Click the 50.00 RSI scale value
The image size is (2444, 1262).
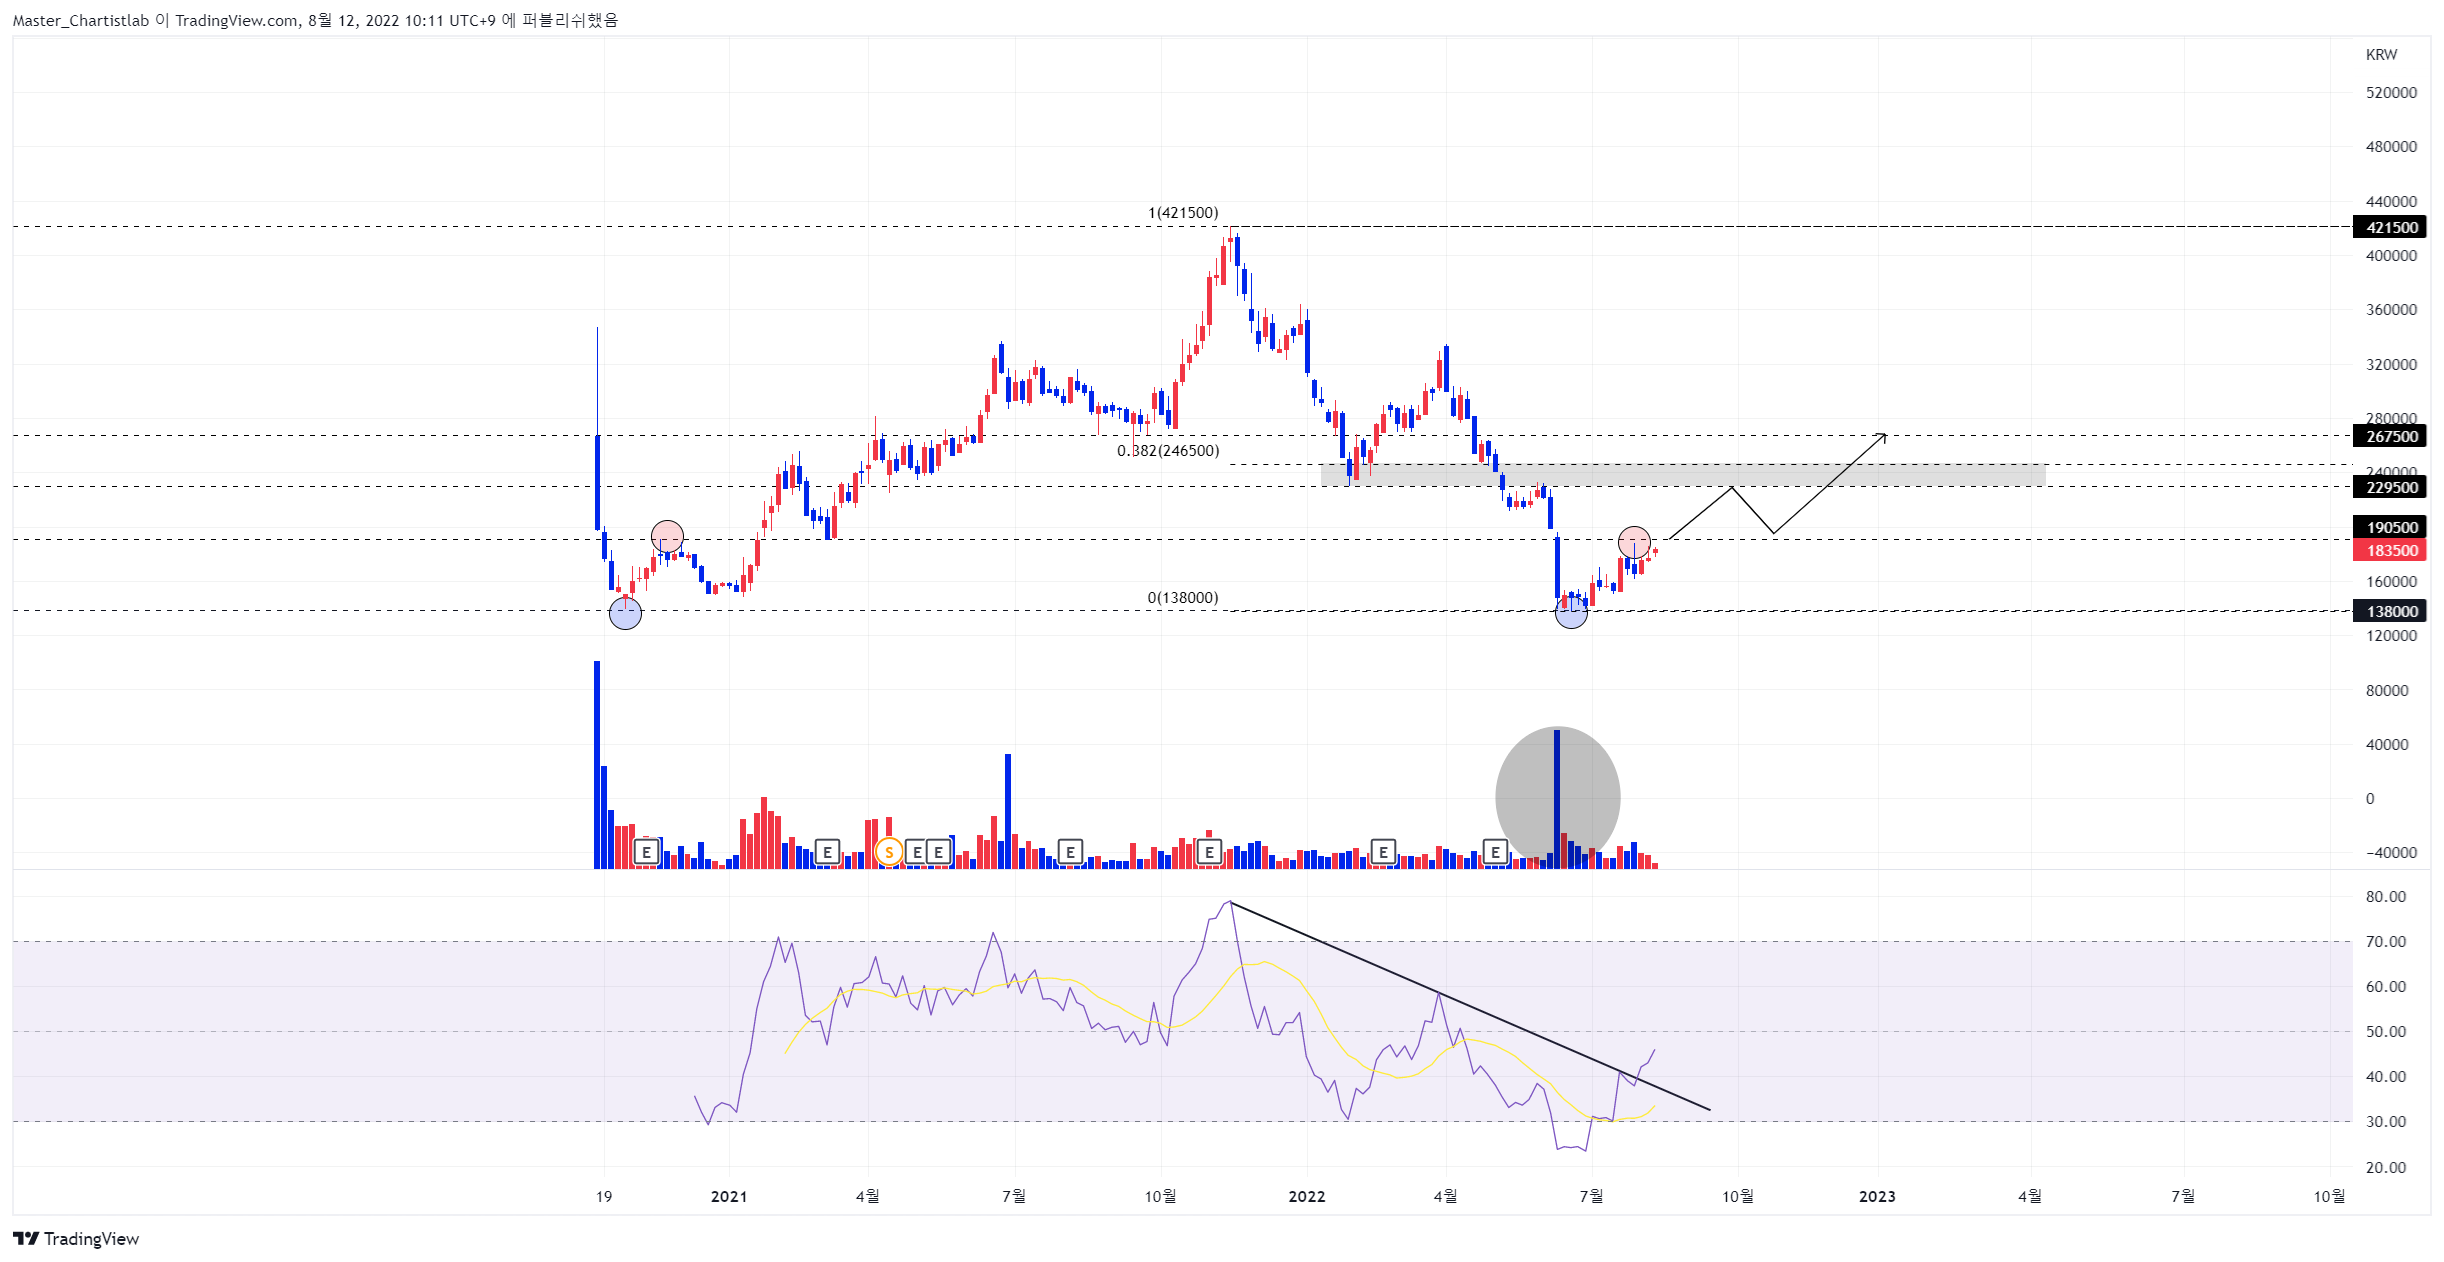(x=2386, y=1032)
